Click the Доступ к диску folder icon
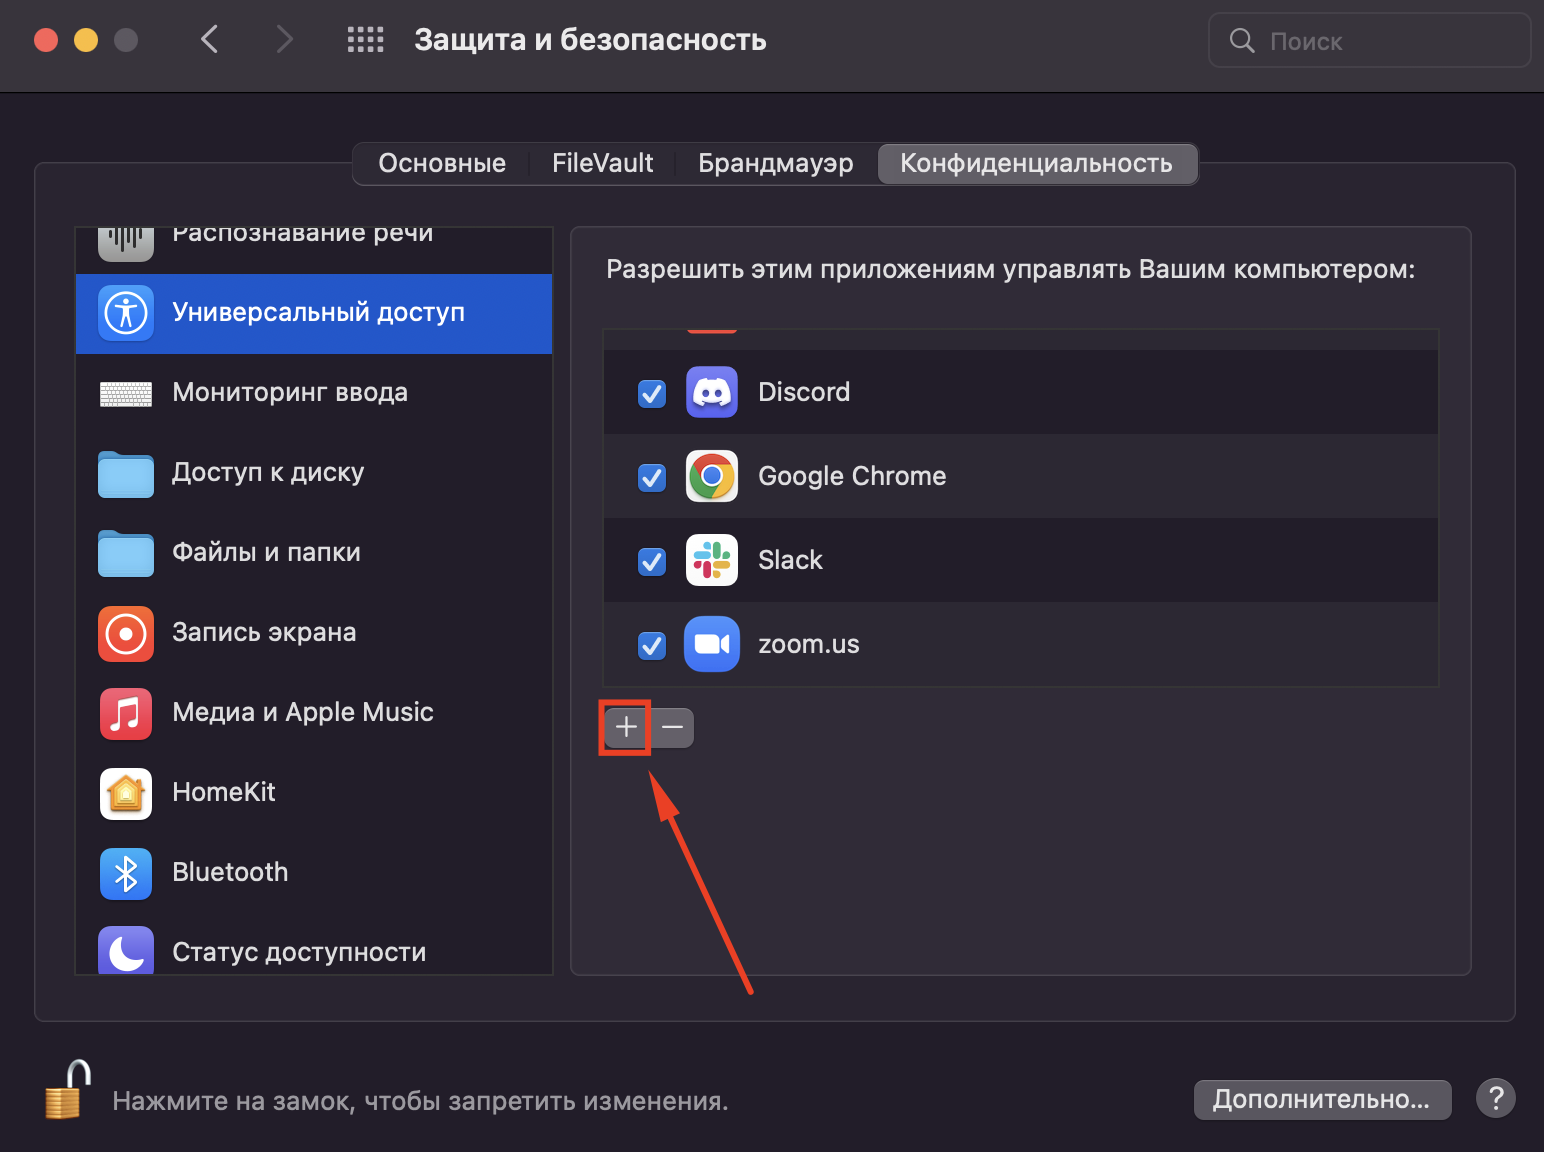 [x=126, y=473]
